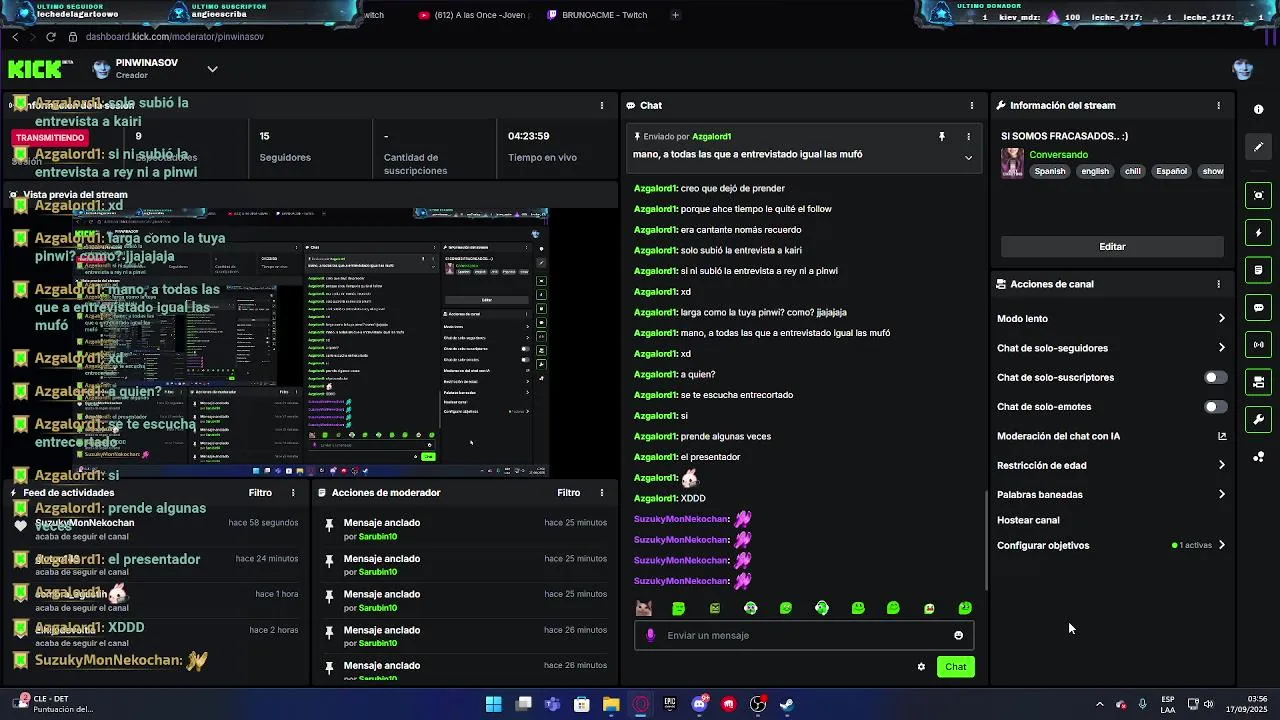Switch to BRUNOACME - Twitch browser tab
The width and height of the screenshot is (1280, 720).
[x=596, y=15]
